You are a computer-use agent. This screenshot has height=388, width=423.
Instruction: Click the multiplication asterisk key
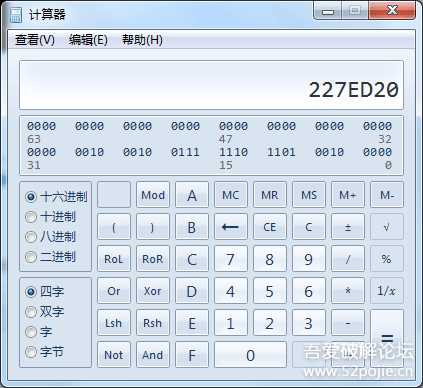pos(348,291)
